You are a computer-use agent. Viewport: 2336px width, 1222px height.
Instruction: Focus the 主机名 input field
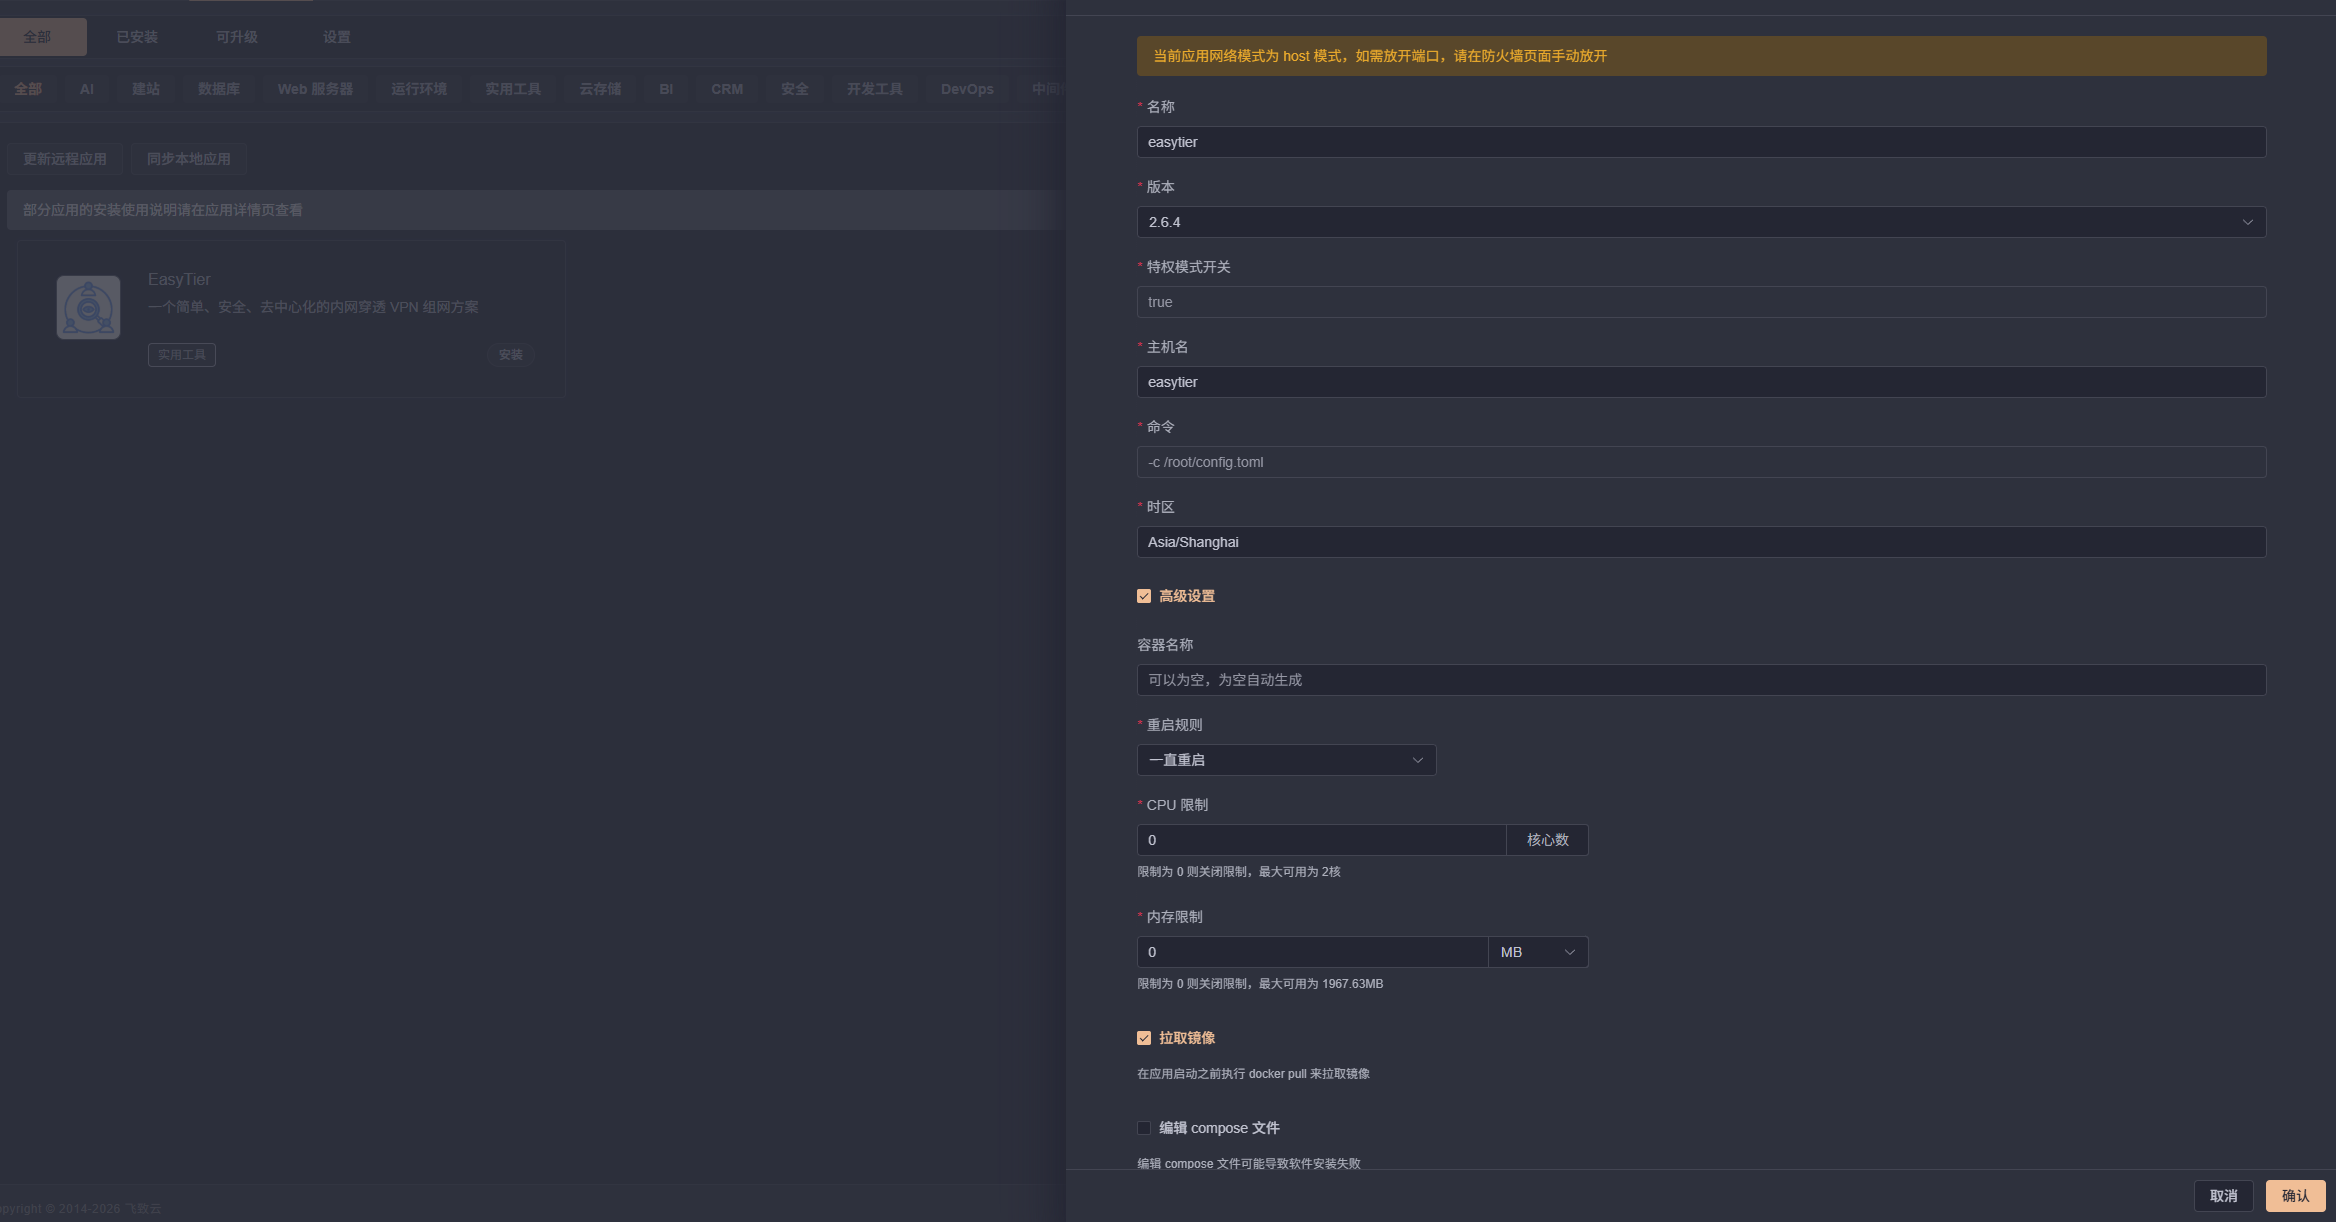tap(1701, 382)
